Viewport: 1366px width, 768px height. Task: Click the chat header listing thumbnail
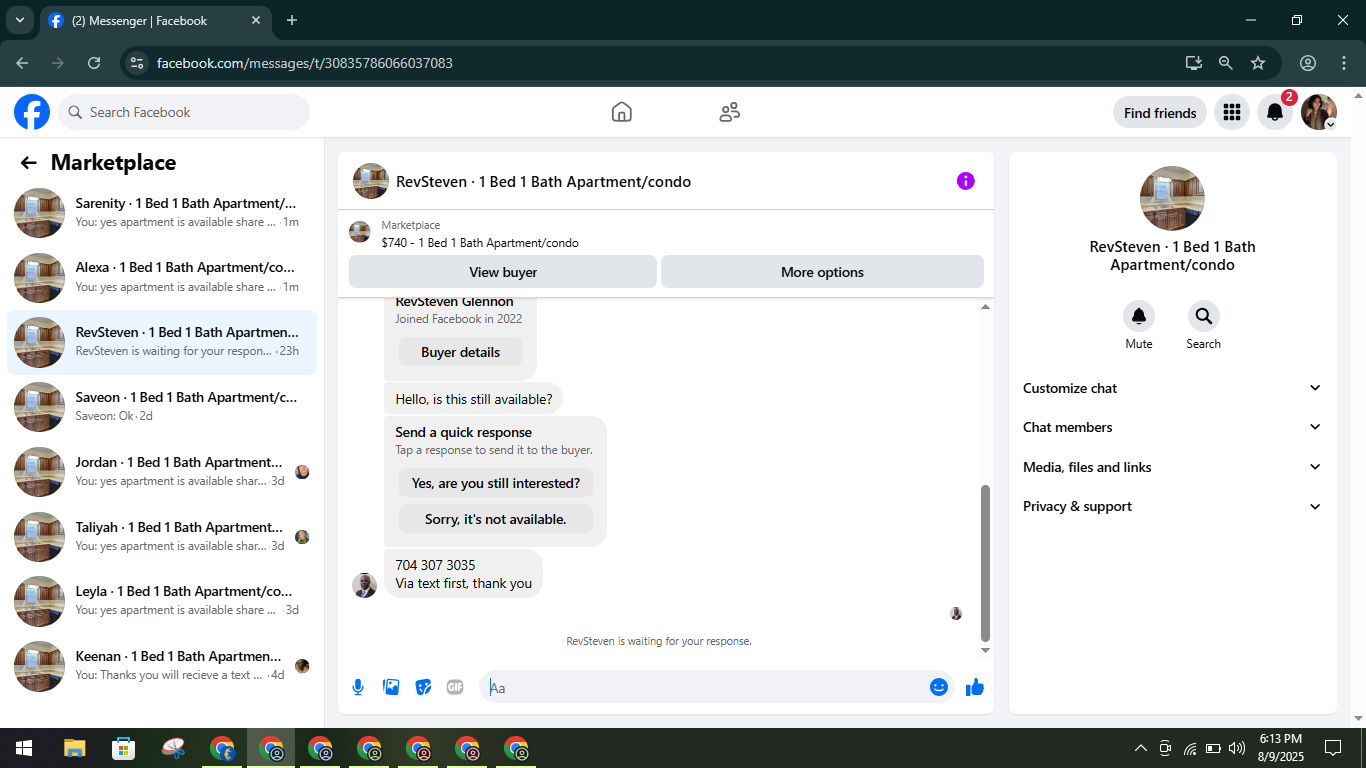[x=371, y=181]
